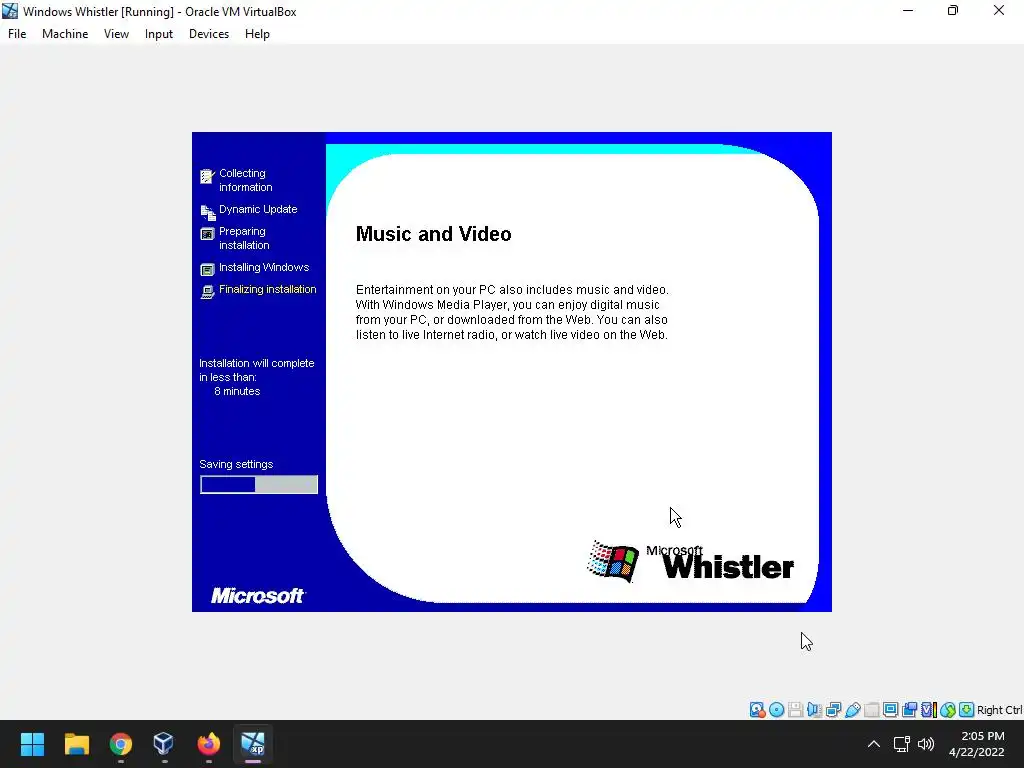Click the hard disk activity status icon

click(x=758, y=710)
